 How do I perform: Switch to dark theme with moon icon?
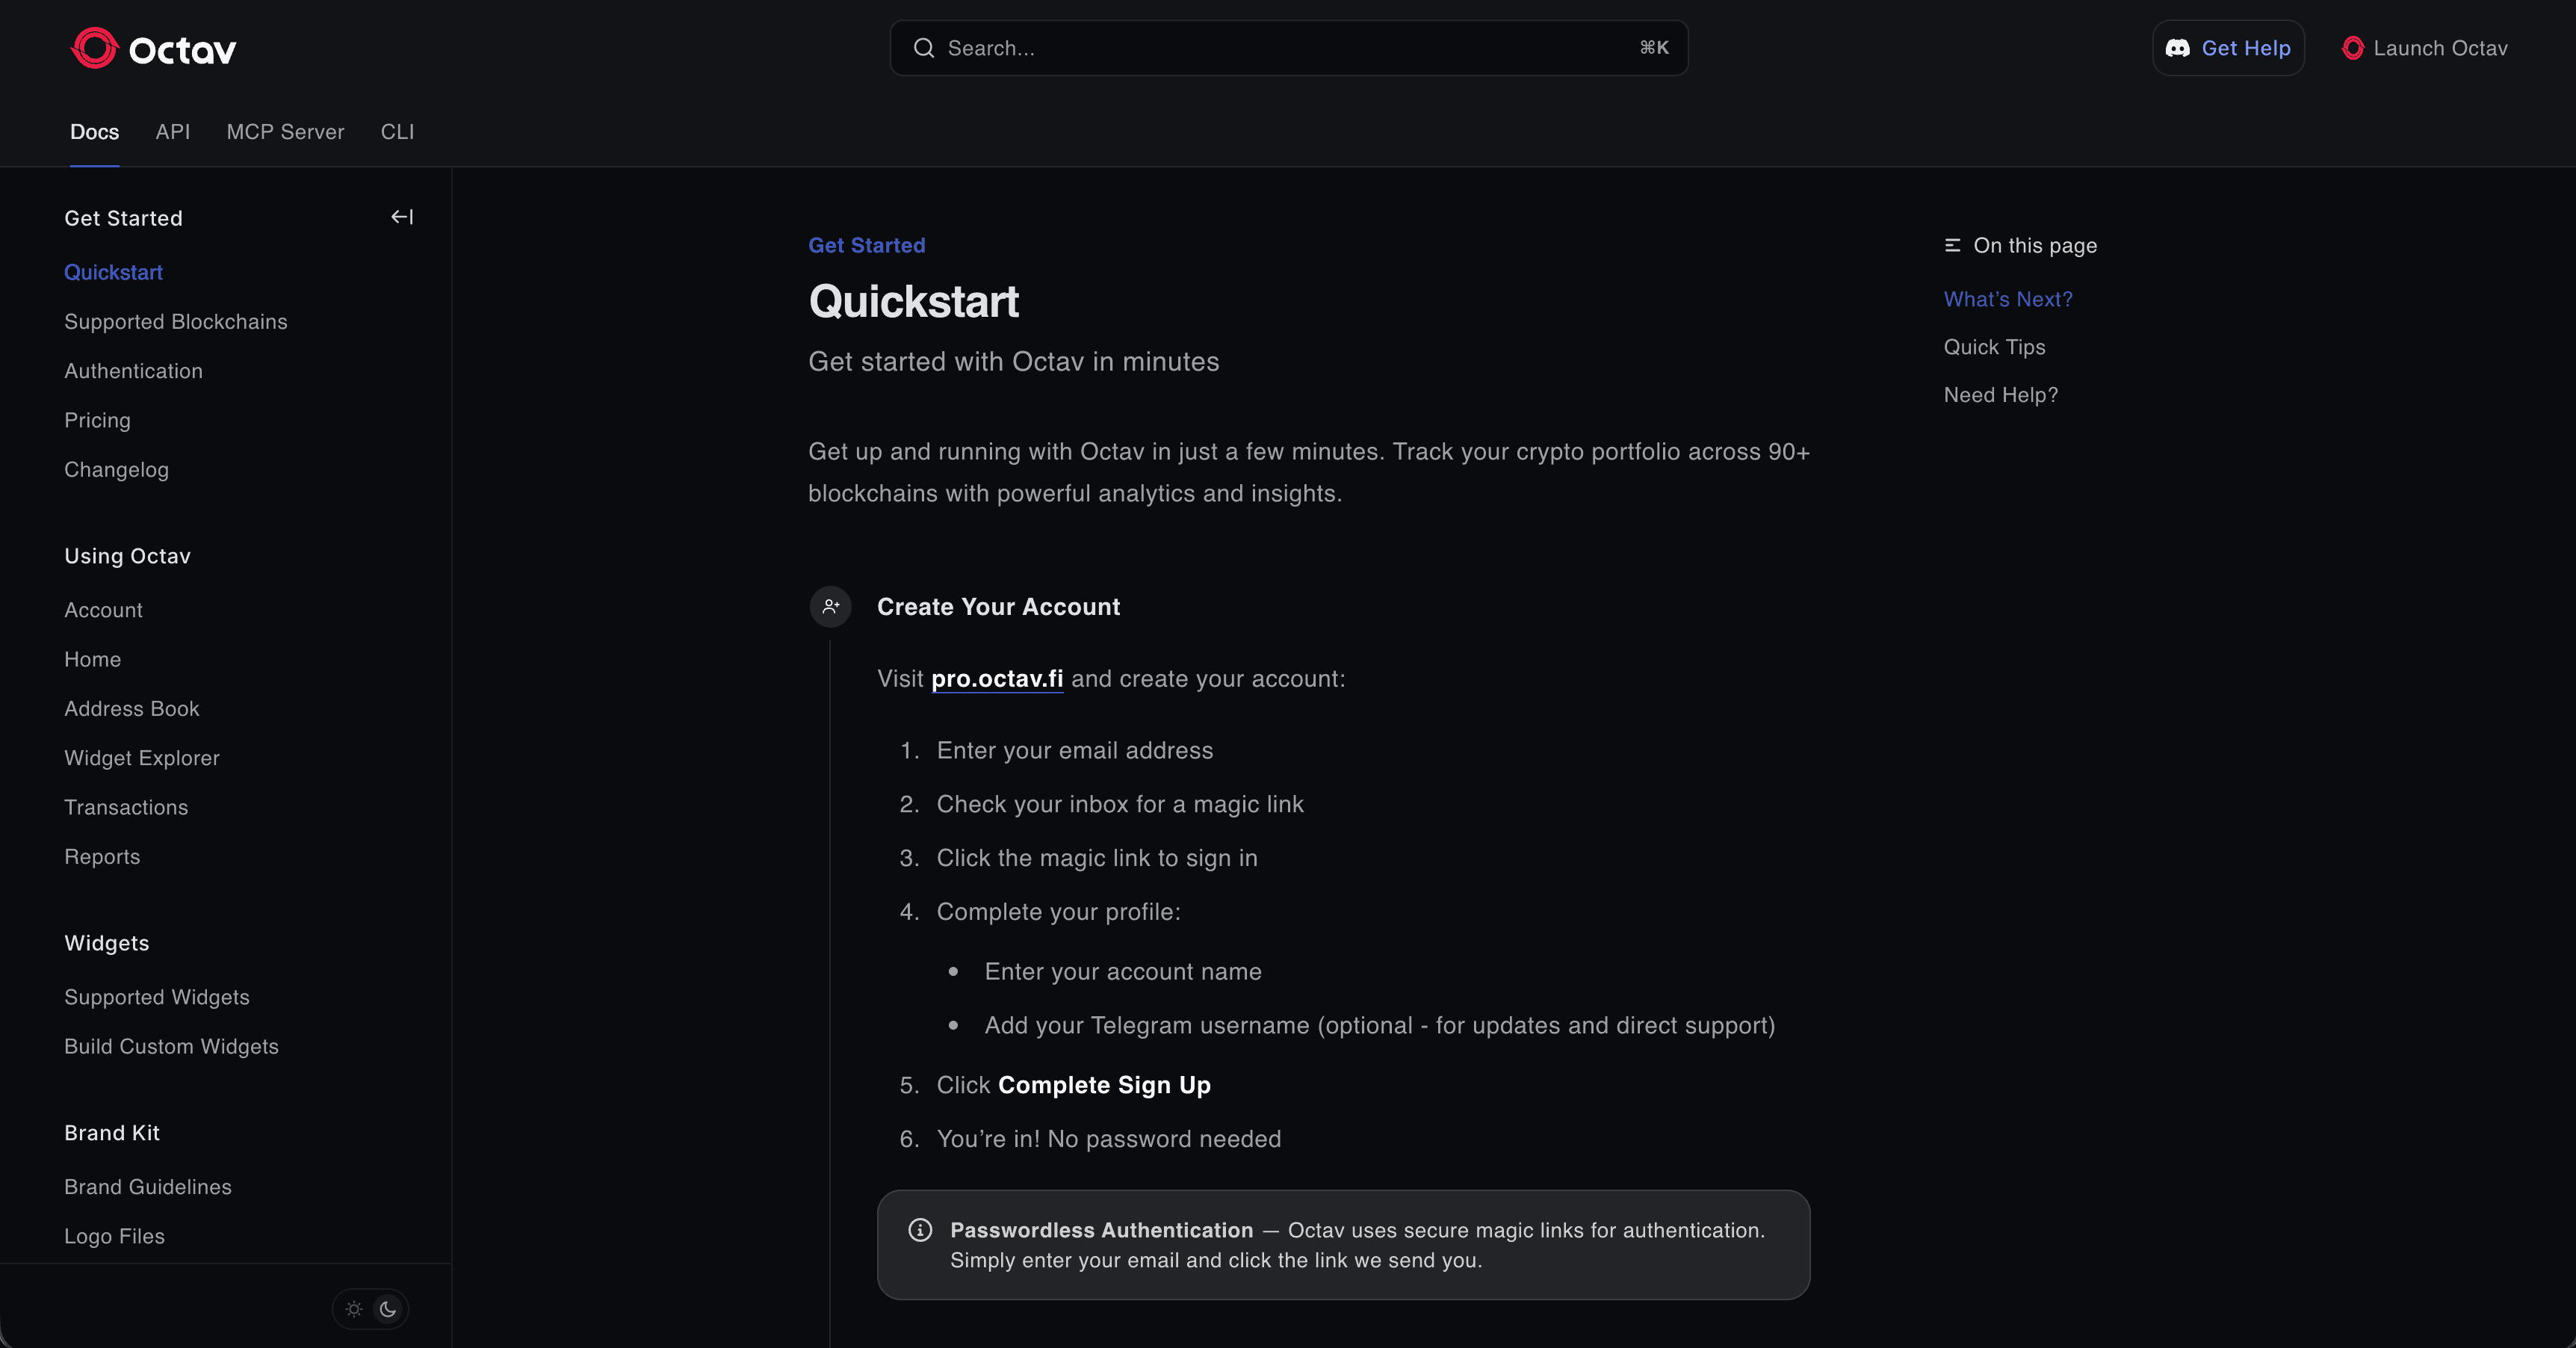(x=388, y=1309)
